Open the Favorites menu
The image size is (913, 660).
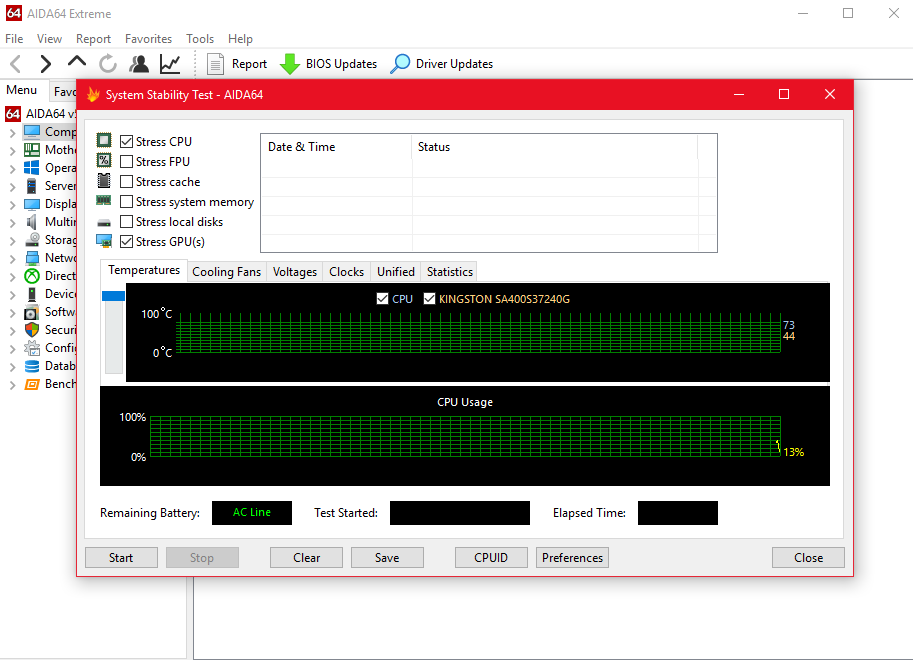pos(148,38)
